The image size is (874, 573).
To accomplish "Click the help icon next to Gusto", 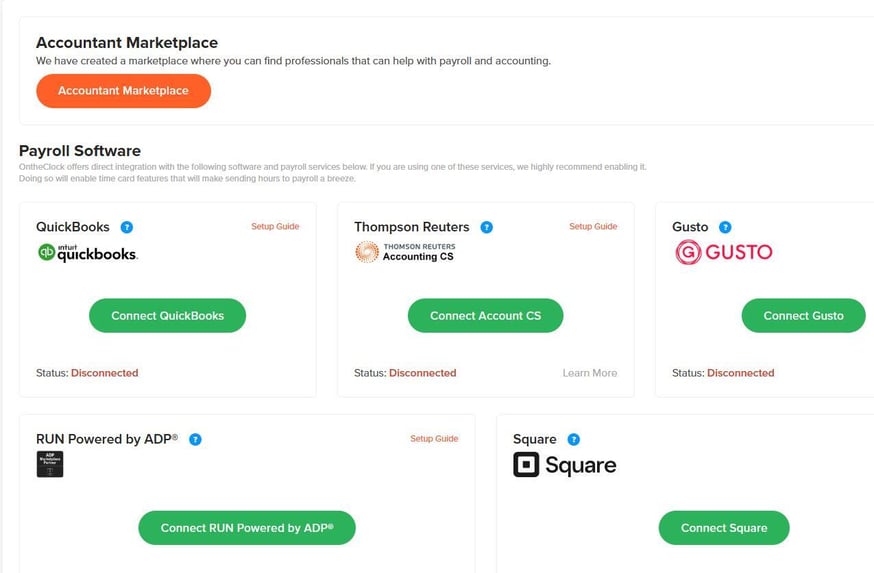I will click(x=725, y=227).
